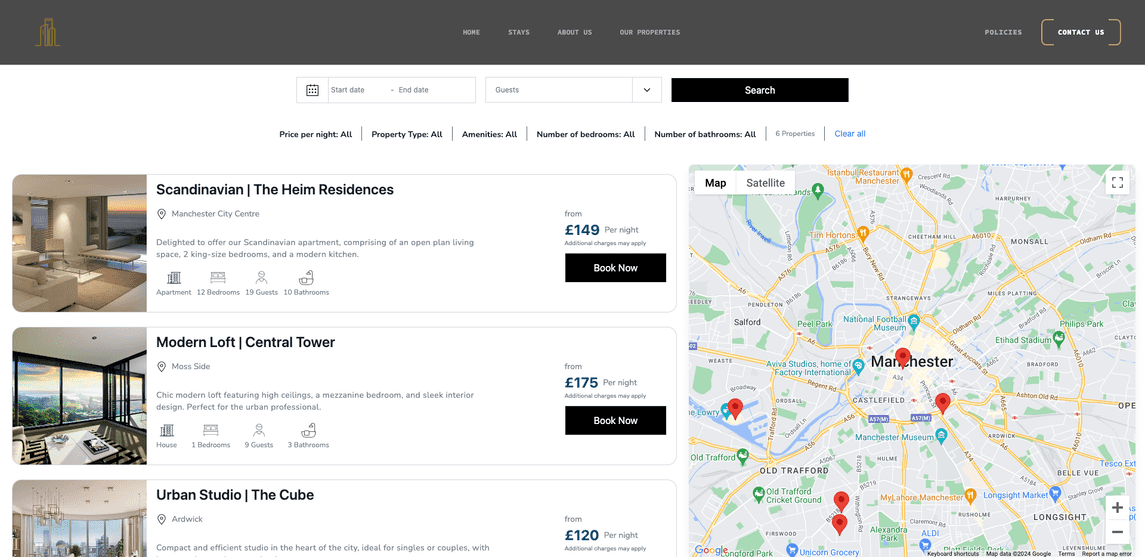Click the red map pin near The Lowry
1145x557 pixels.
[735, 408]
